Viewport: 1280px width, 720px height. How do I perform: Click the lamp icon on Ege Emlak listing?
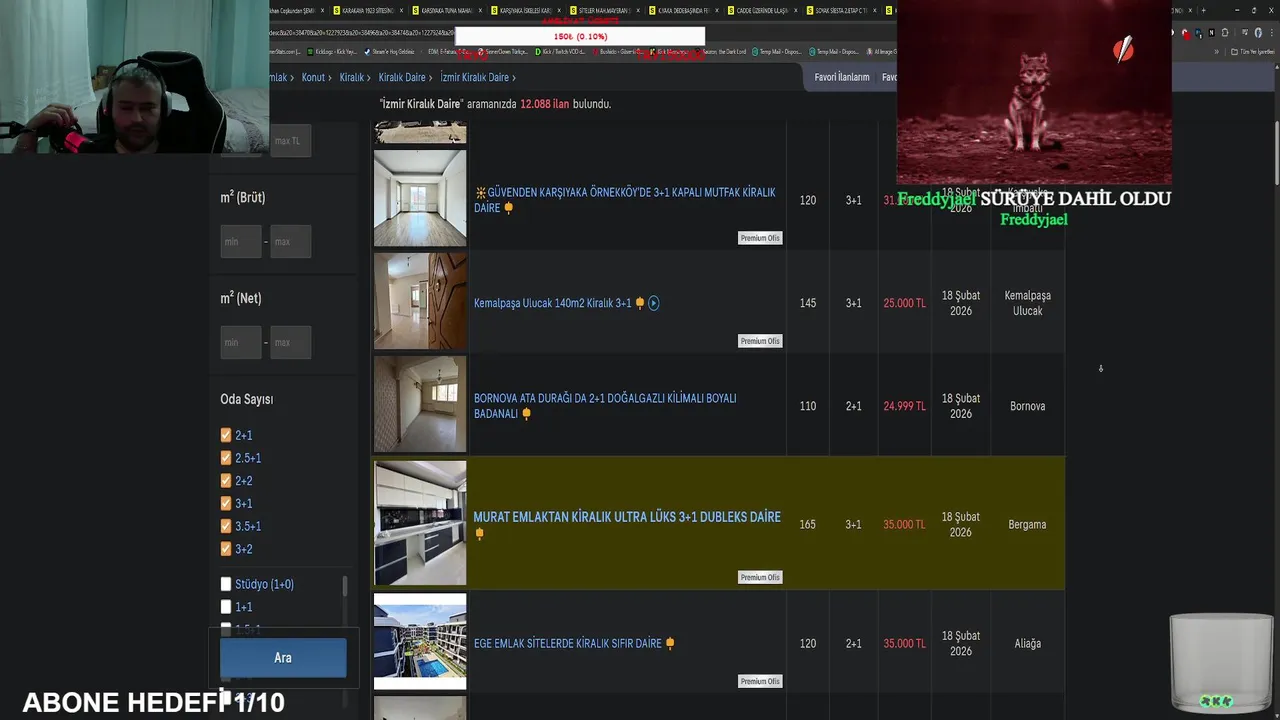pyautogui.click(x=670, y=644)
